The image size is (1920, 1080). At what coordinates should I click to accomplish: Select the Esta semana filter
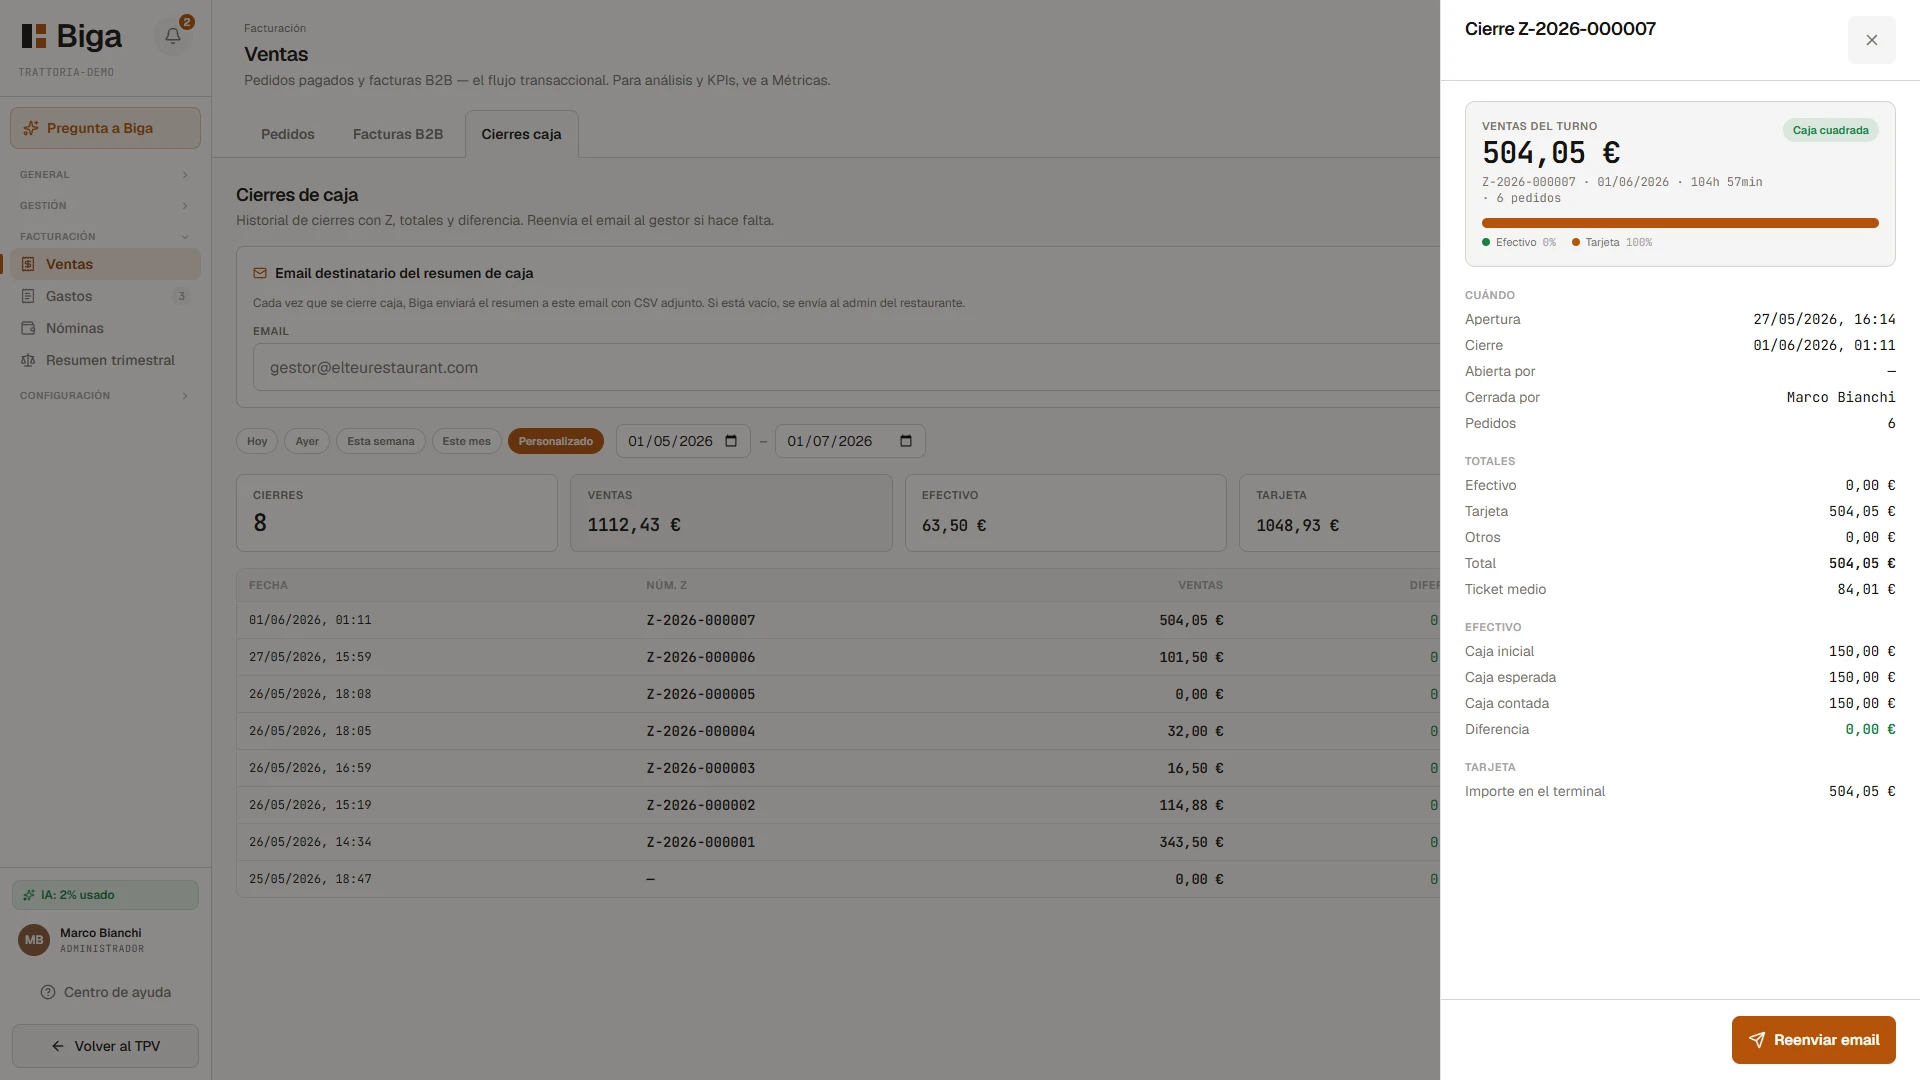[380, 441]
